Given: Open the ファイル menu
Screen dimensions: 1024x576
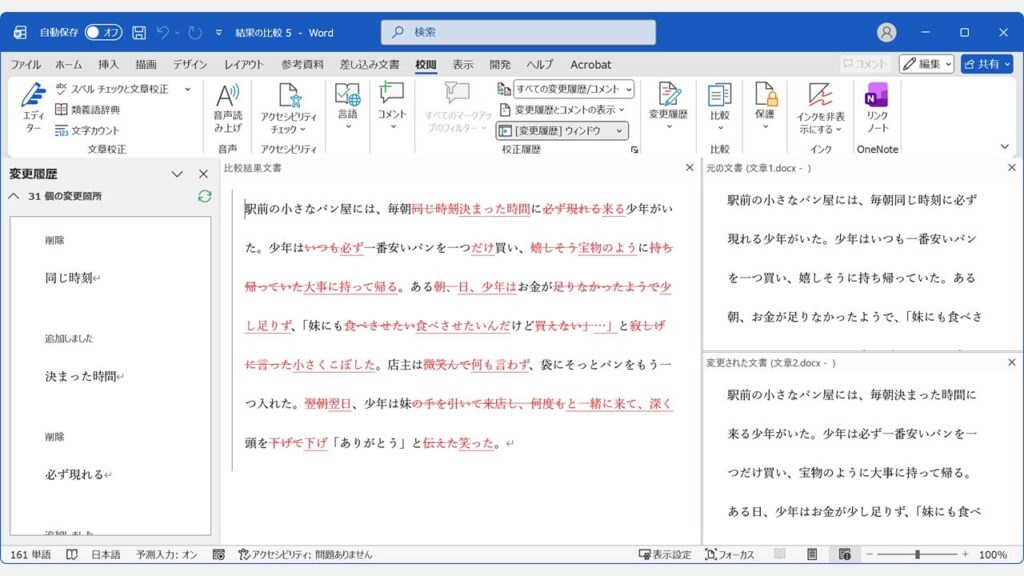Looking at the screenshot, I should (23, 63).
